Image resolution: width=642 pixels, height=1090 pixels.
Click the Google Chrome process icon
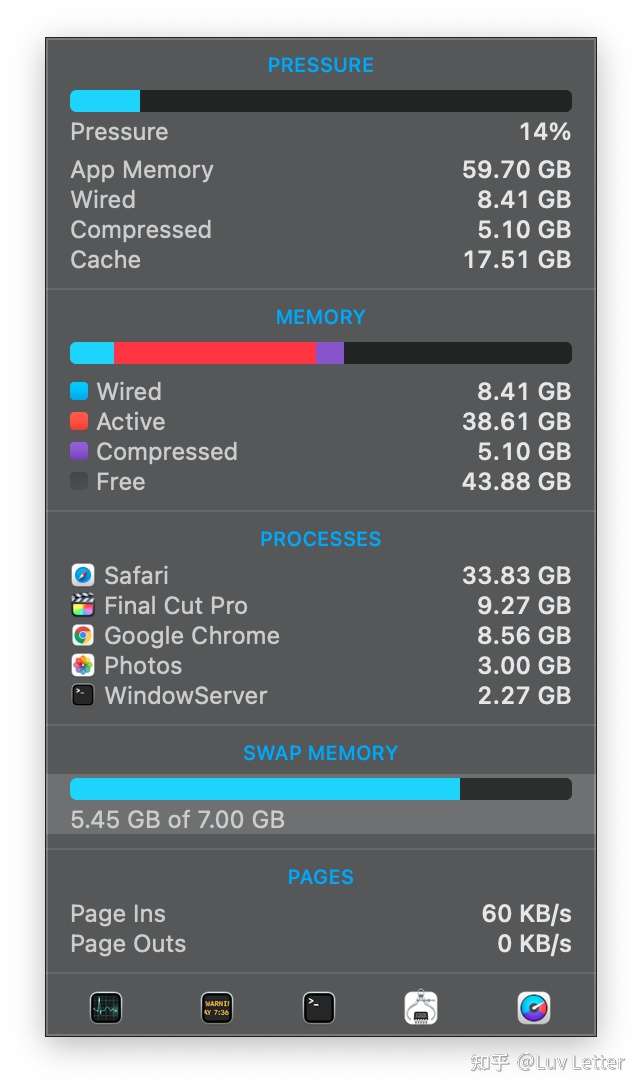[x=83, y=635]
